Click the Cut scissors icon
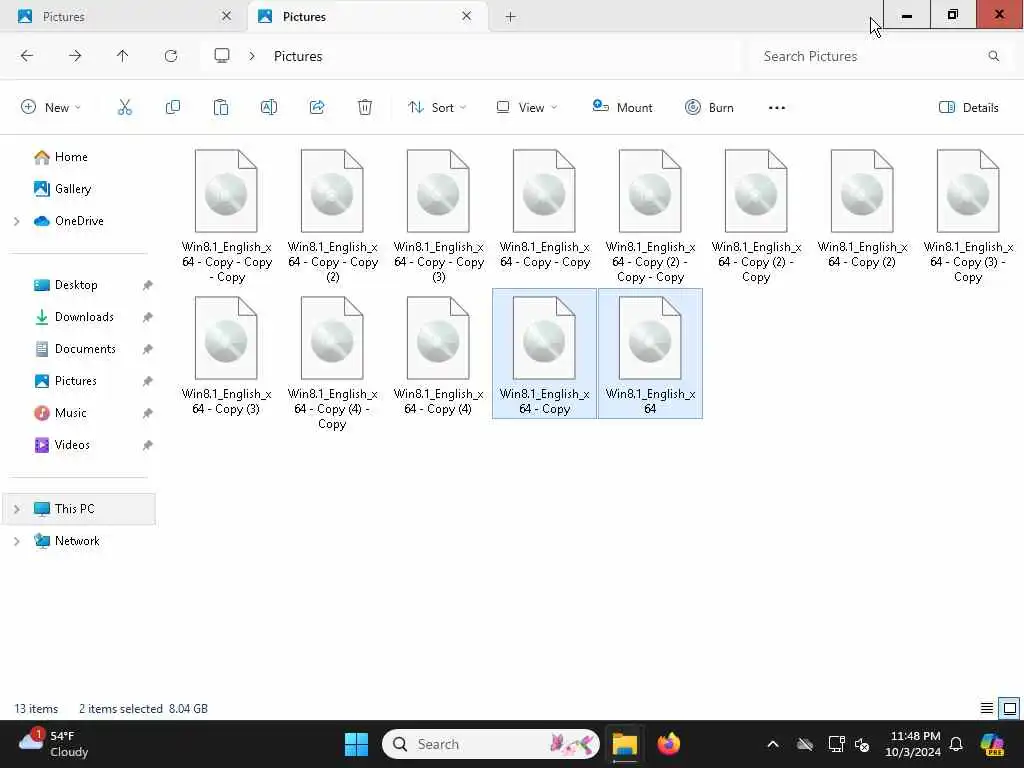This screenshot has width=1024, height=768. pyautogui.click(x=125, y=108)
